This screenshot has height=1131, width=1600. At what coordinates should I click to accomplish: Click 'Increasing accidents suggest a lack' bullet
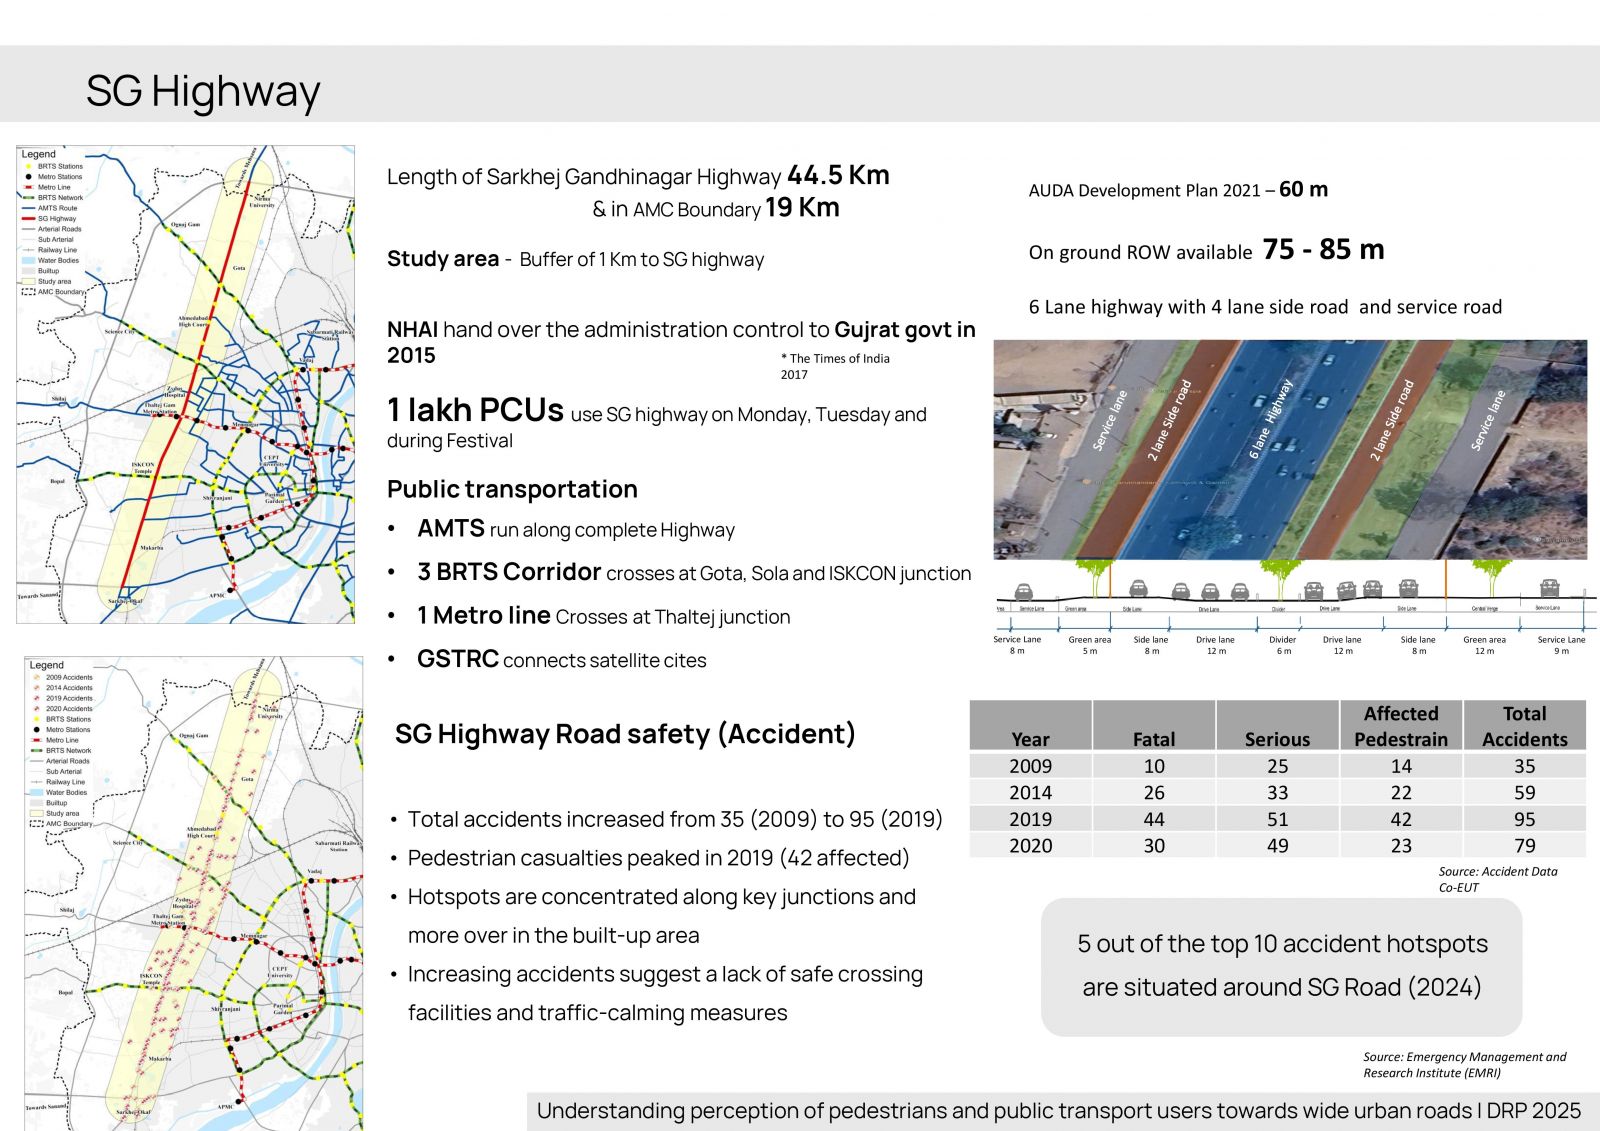point(665,993)
